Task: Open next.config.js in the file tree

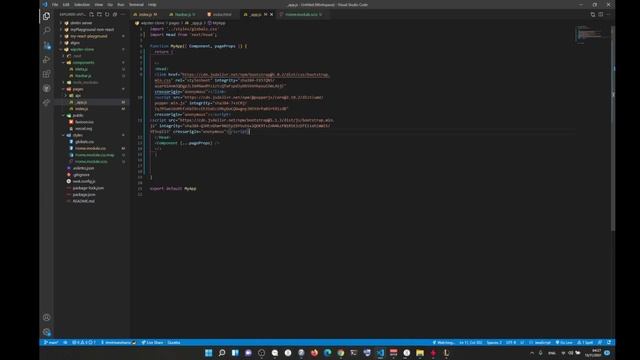Action: point(84,181)
